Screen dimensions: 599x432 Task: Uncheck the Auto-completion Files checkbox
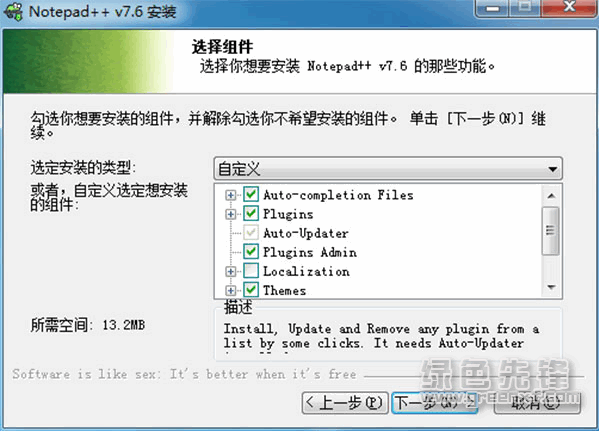coord(251,194)
